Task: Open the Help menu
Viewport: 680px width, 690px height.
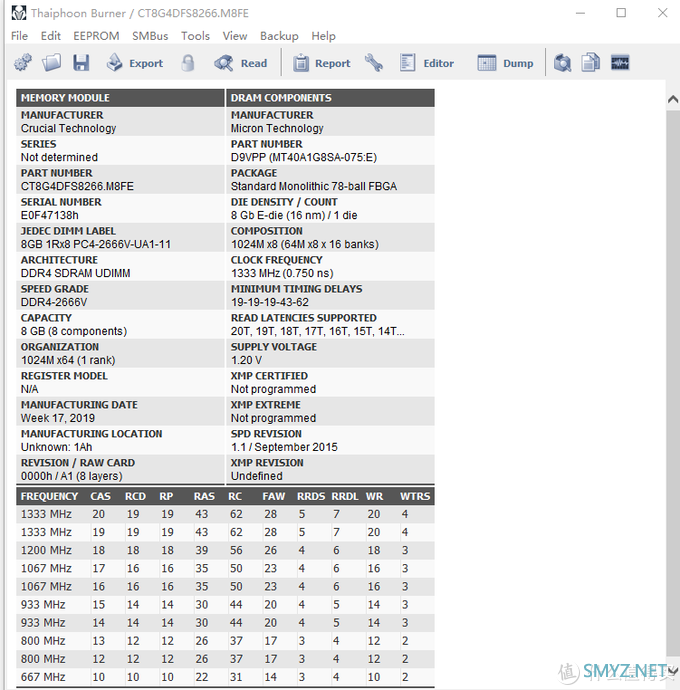Action: pyautogui.click(x=323, y=36)
